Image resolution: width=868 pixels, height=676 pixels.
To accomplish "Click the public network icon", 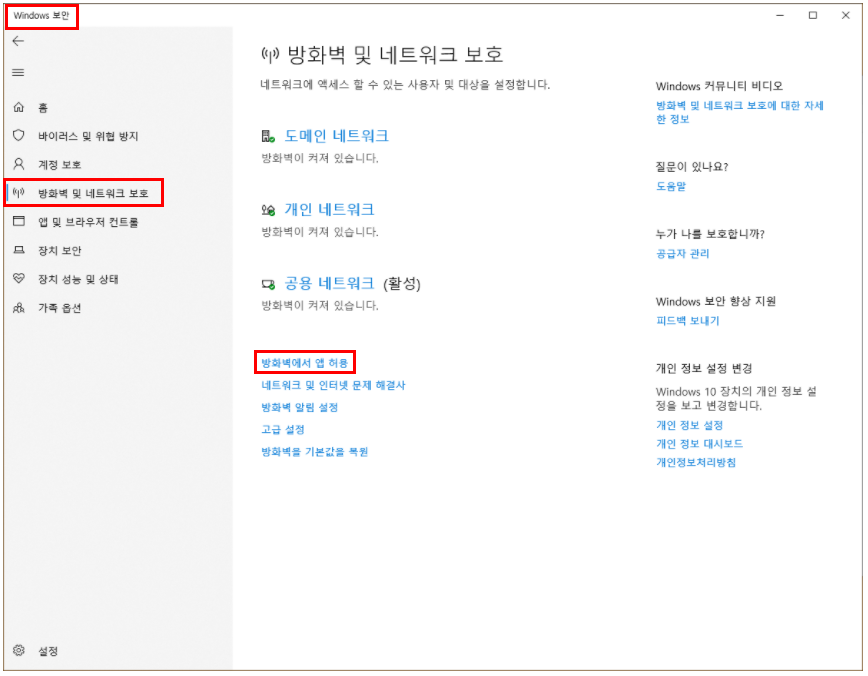I will tap(268, 285).
